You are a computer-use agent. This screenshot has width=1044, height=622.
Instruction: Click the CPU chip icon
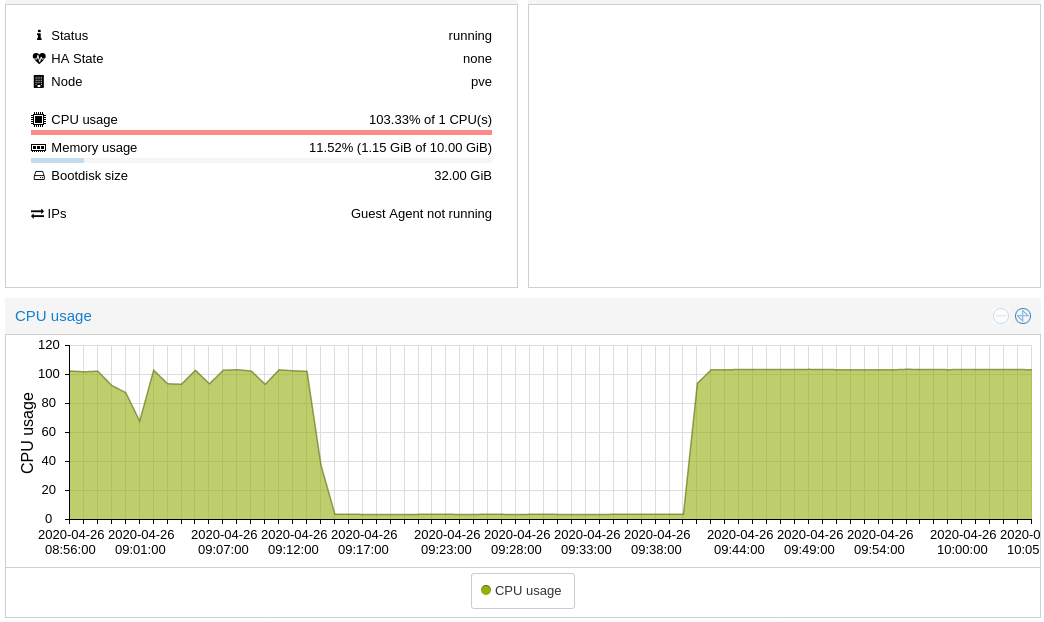point(39,119)
